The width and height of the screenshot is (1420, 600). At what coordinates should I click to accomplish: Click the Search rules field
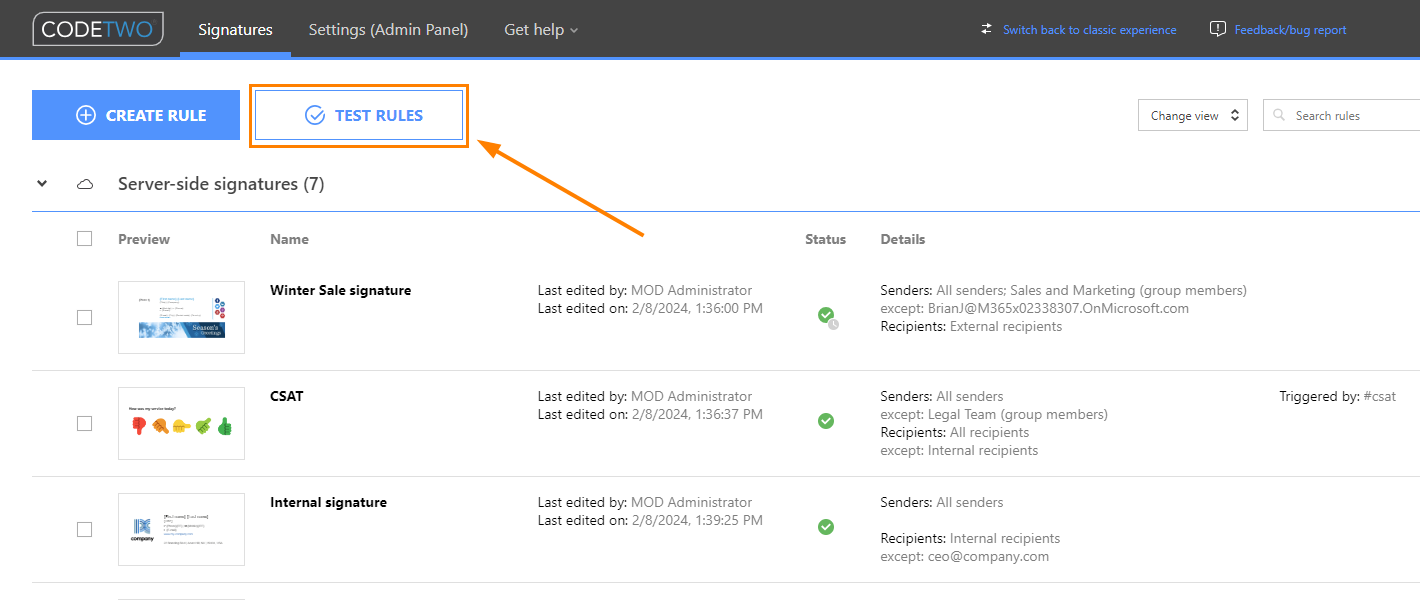(x=1342, y=116)
